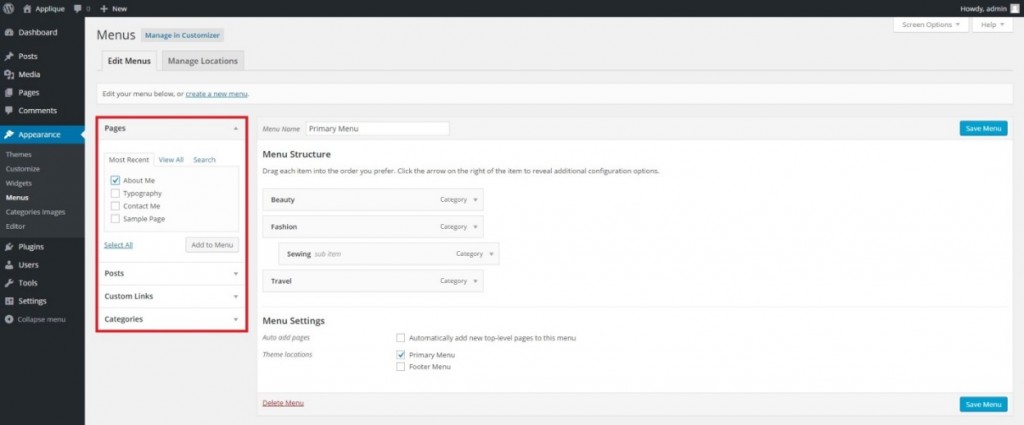
Task: Open the Dashboard icon in sidebar
Action: 9,32
